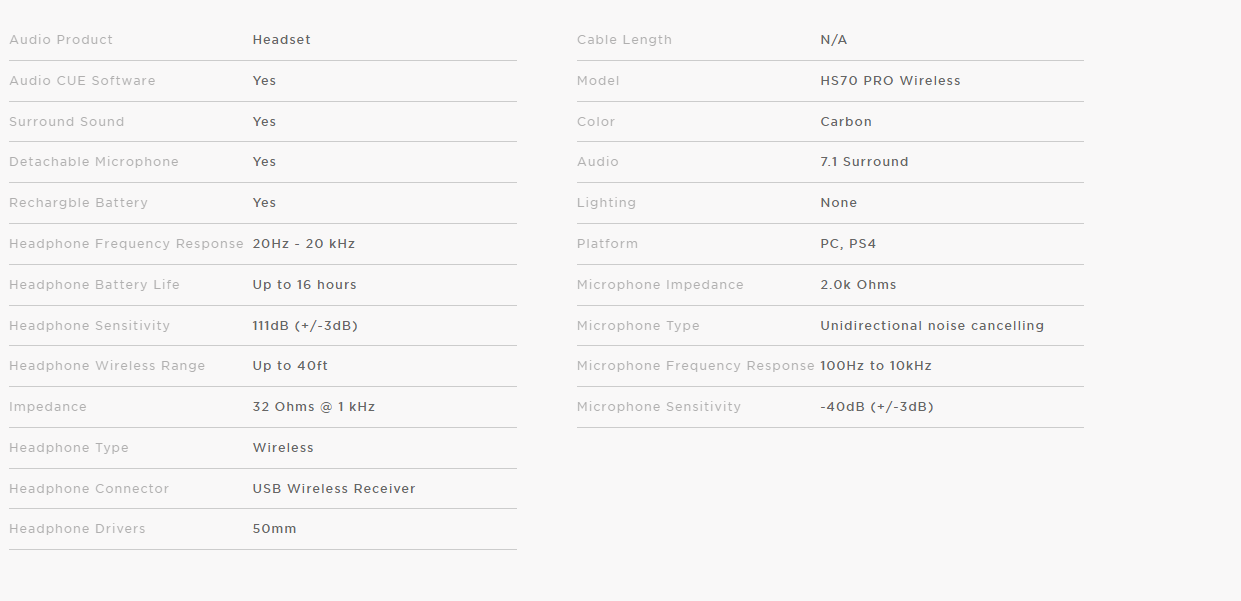Screen dimensions: 1241x601
Task: Select the 100Hz to 10kHz value
Action: (875, 366)
